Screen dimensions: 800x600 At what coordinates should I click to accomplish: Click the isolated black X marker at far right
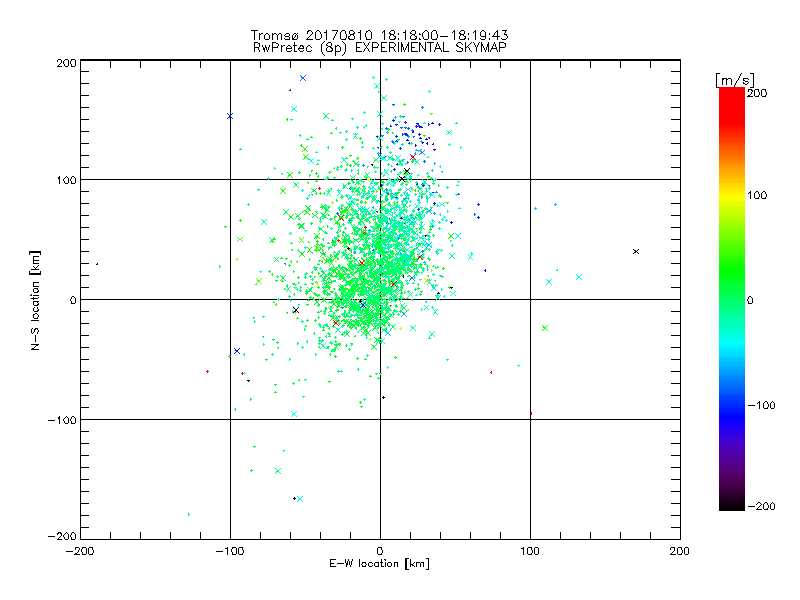[x=636, y=252]
